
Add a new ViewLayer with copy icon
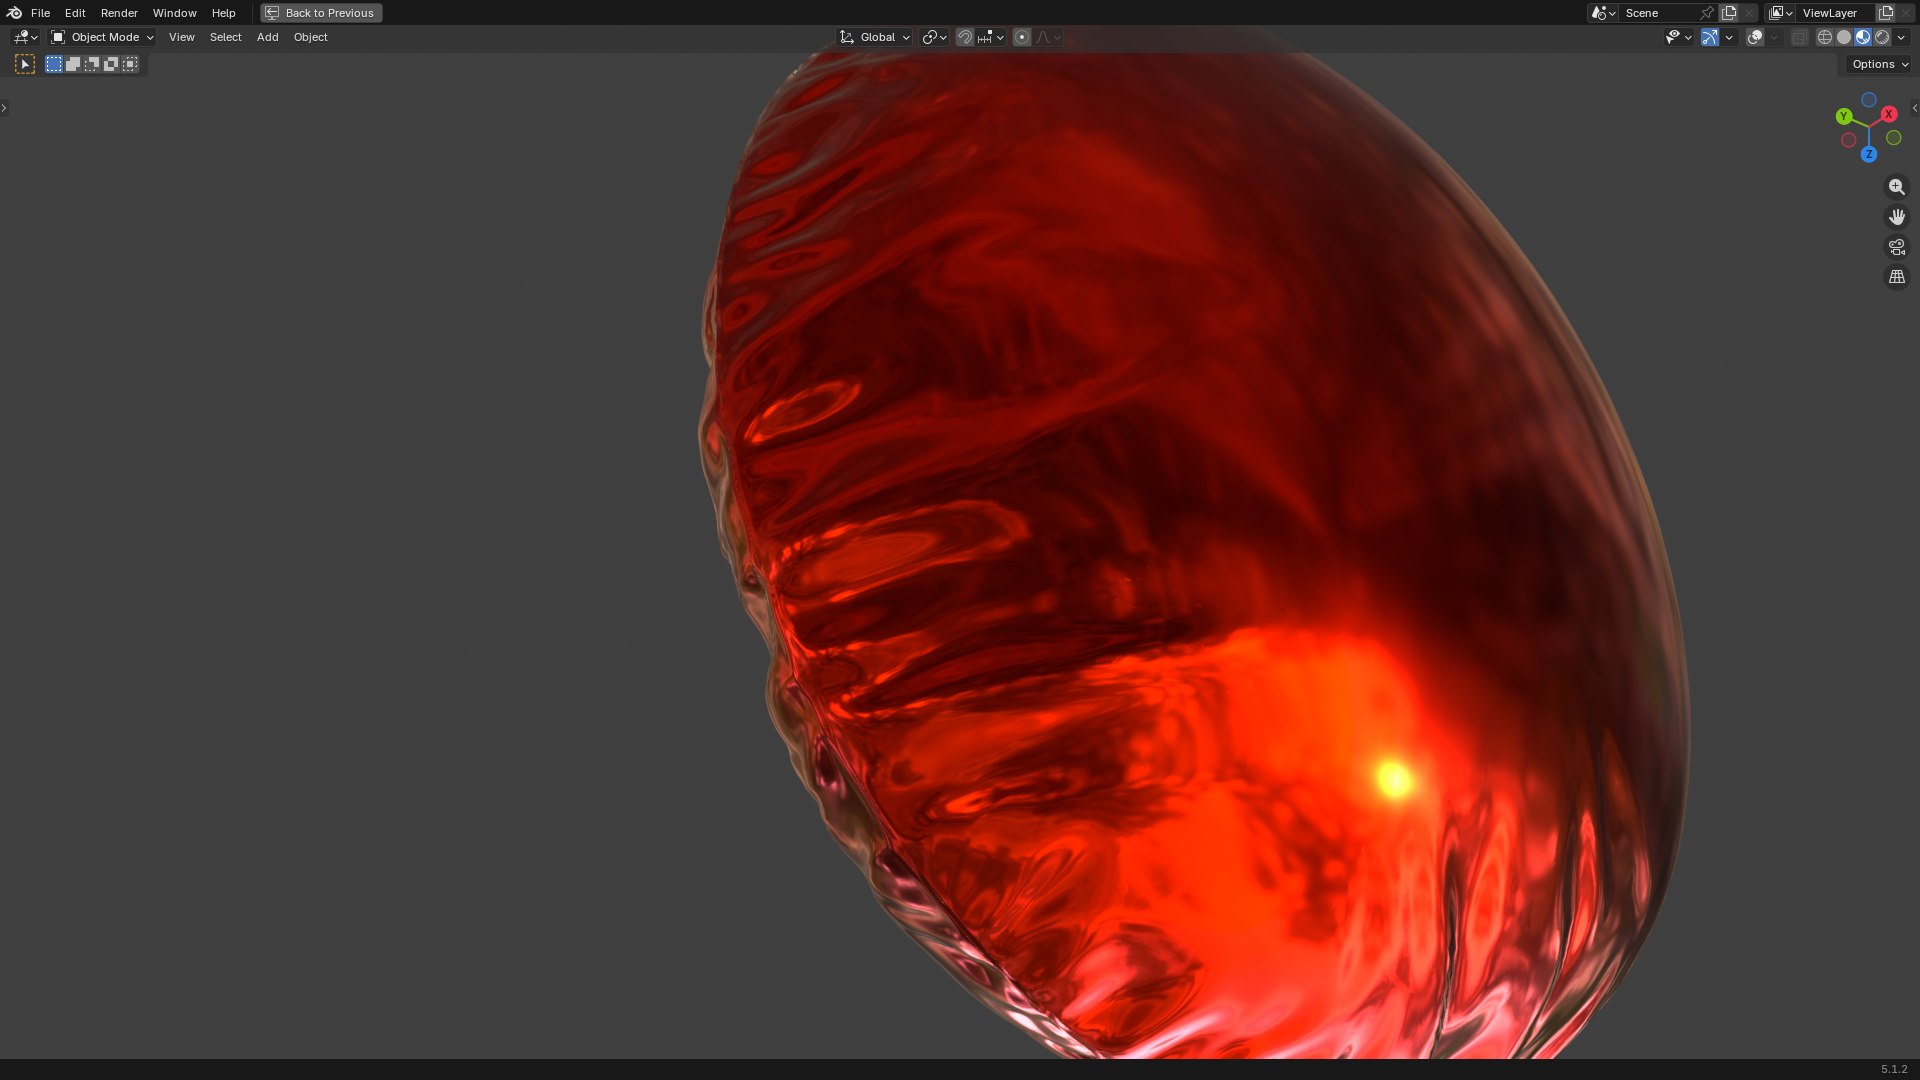(x=1886, y=13)
